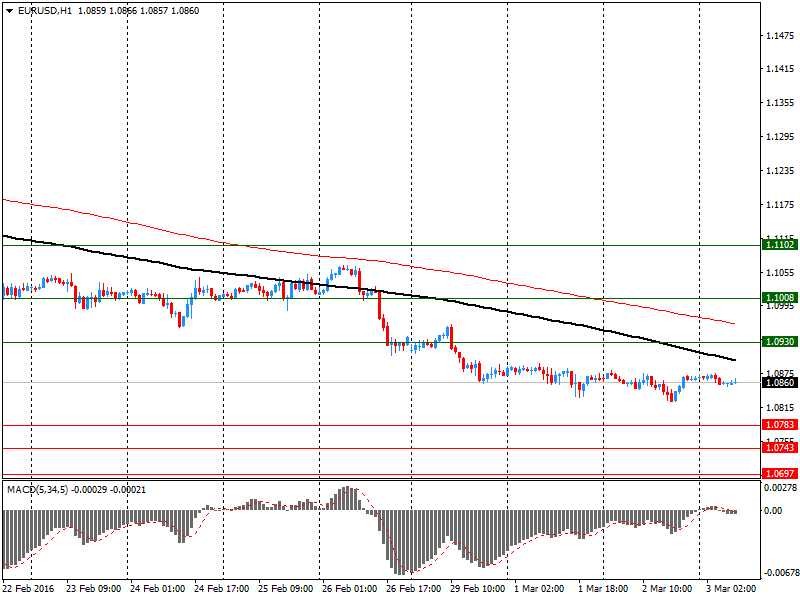
Task: Click the 1.1175 price scale value
Action: 780,205
